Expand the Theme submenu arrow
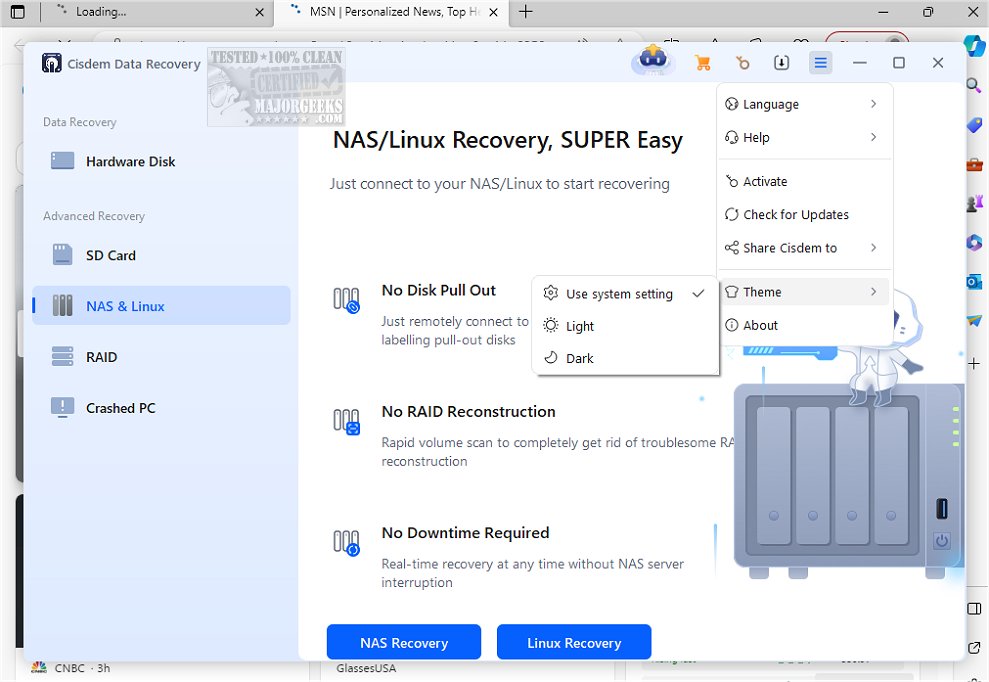The image size is (989, 682). pos(874,292)
